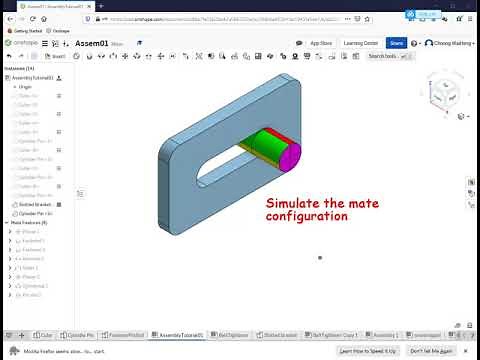Open the App Store
Screen dimensions: 480x360
click(321, 43)
